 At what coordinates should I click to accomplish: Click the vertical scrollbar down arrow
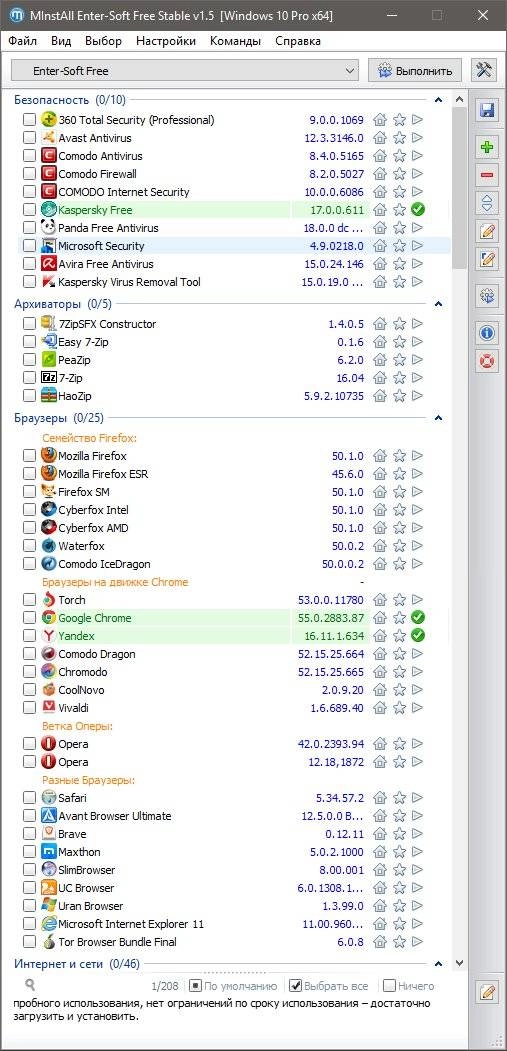(459, 964)
